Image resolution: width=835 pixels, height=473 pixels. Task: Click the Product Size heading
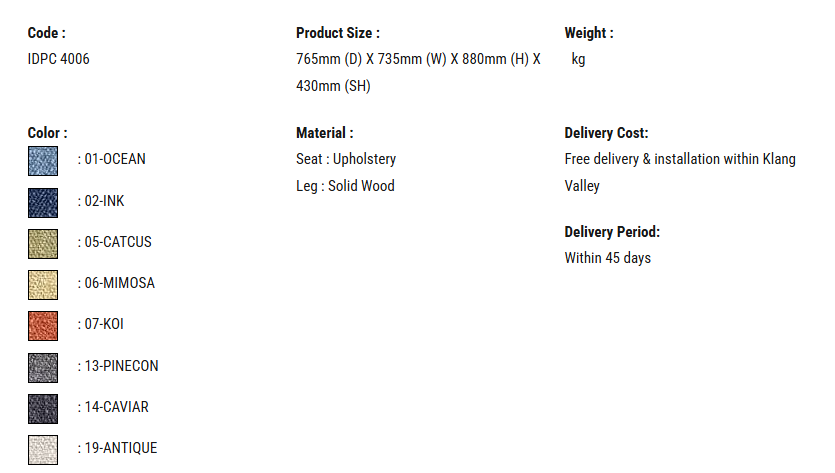[x=338, y=33]
